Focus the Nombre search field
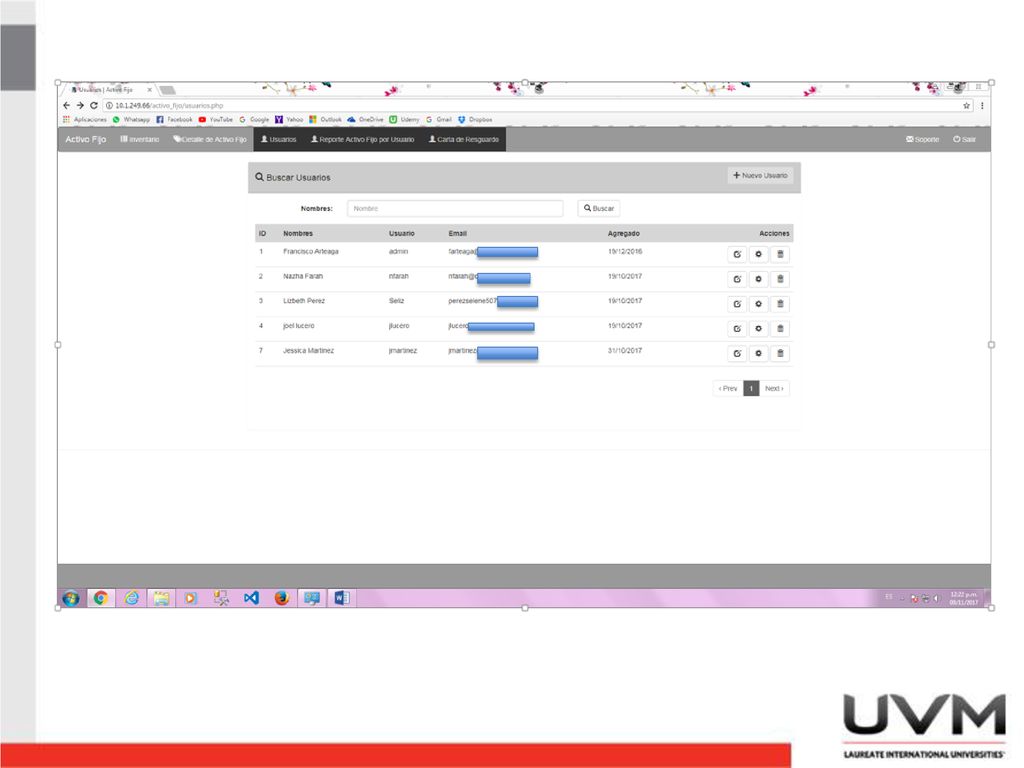 tap(455, 208)
